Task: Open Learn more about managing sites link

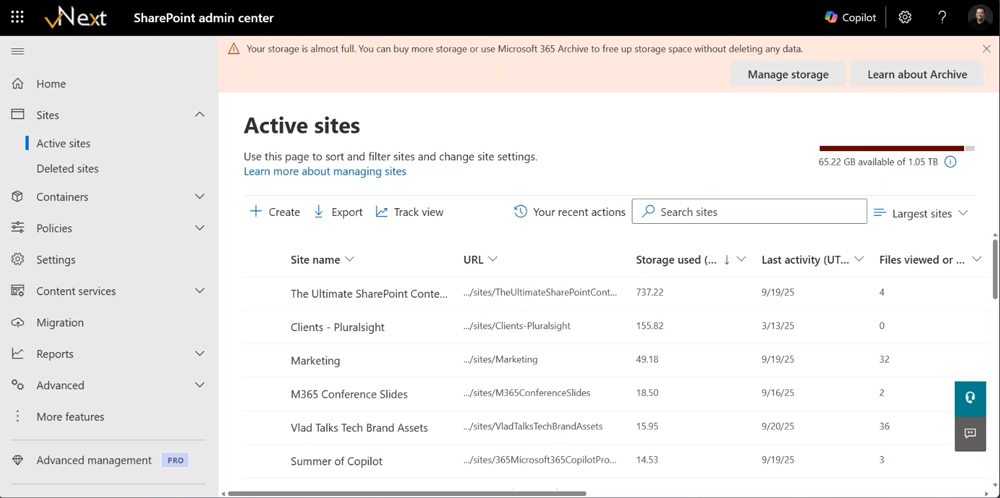Action: pos(325,172)
